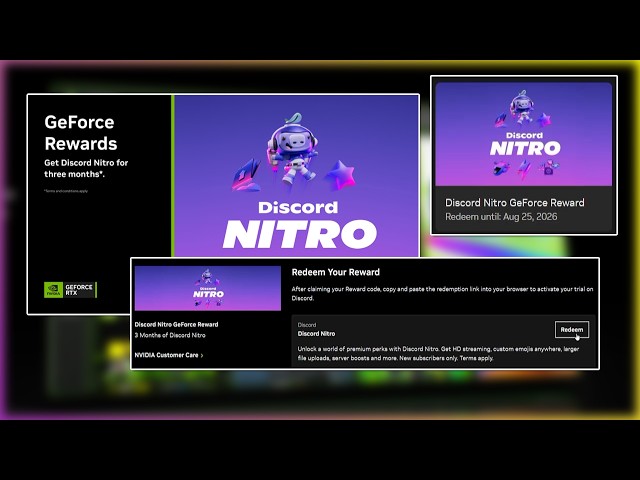Click the bold 'Discord Nitro' offer title
The height and width of the screenshot is (480, 640).
click(x=316, y=333)
